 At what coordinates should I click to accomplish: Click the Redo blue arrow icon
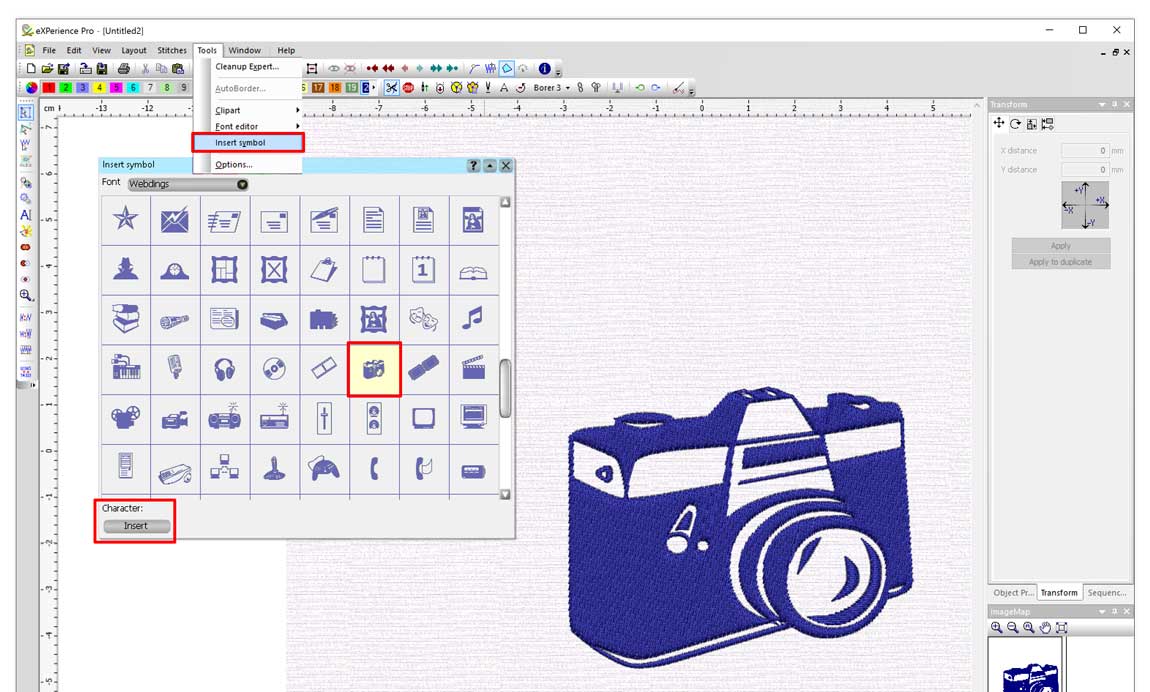coord(656,87)
